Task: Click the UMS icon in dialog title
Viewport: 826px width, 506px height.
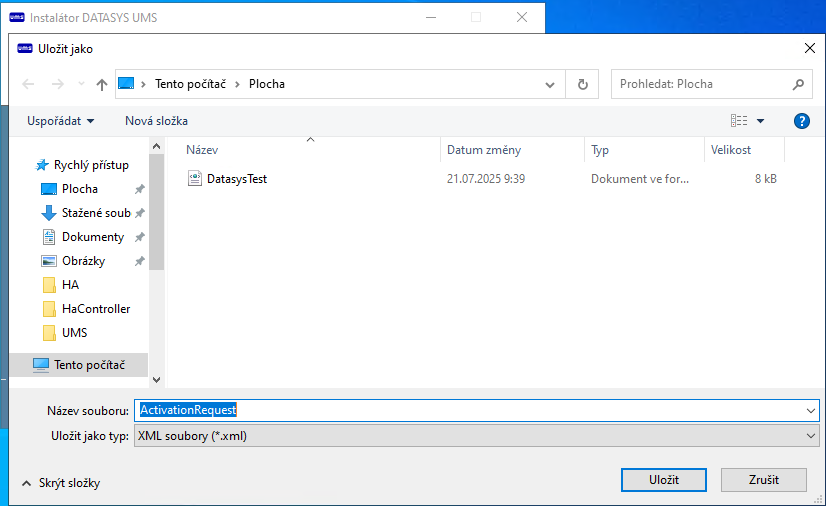Action: pos(25,48)
